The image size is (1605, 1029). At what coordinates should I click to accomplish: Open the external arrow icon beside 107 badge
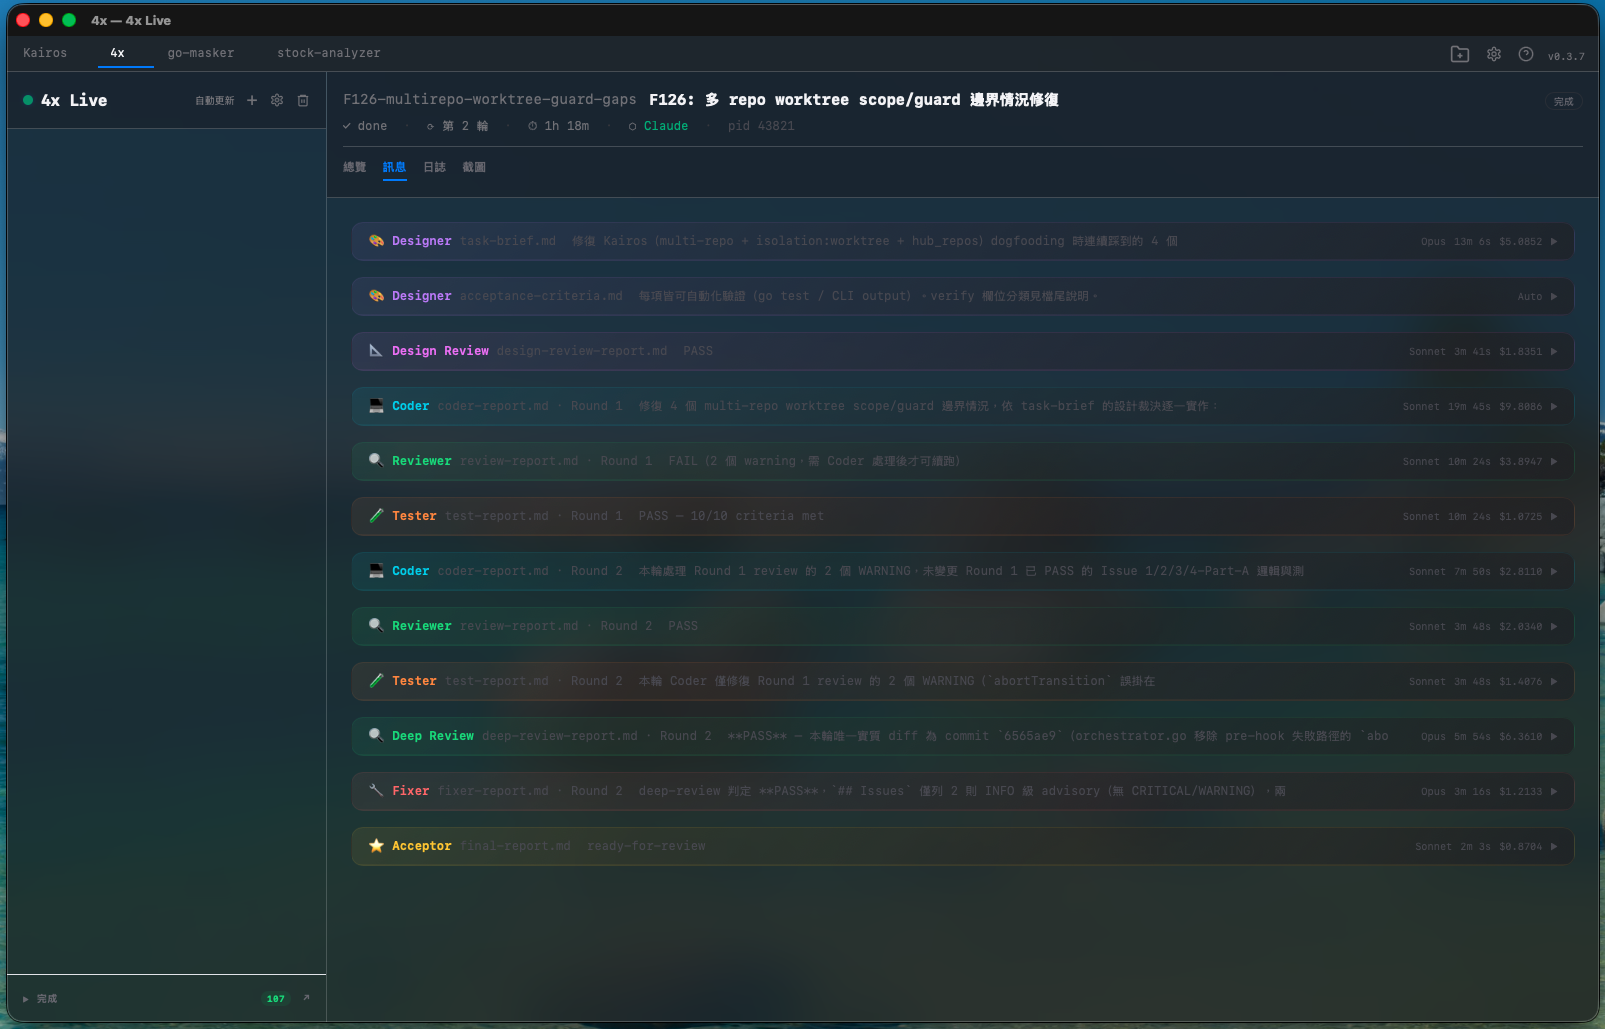click(x=306, y=998)
